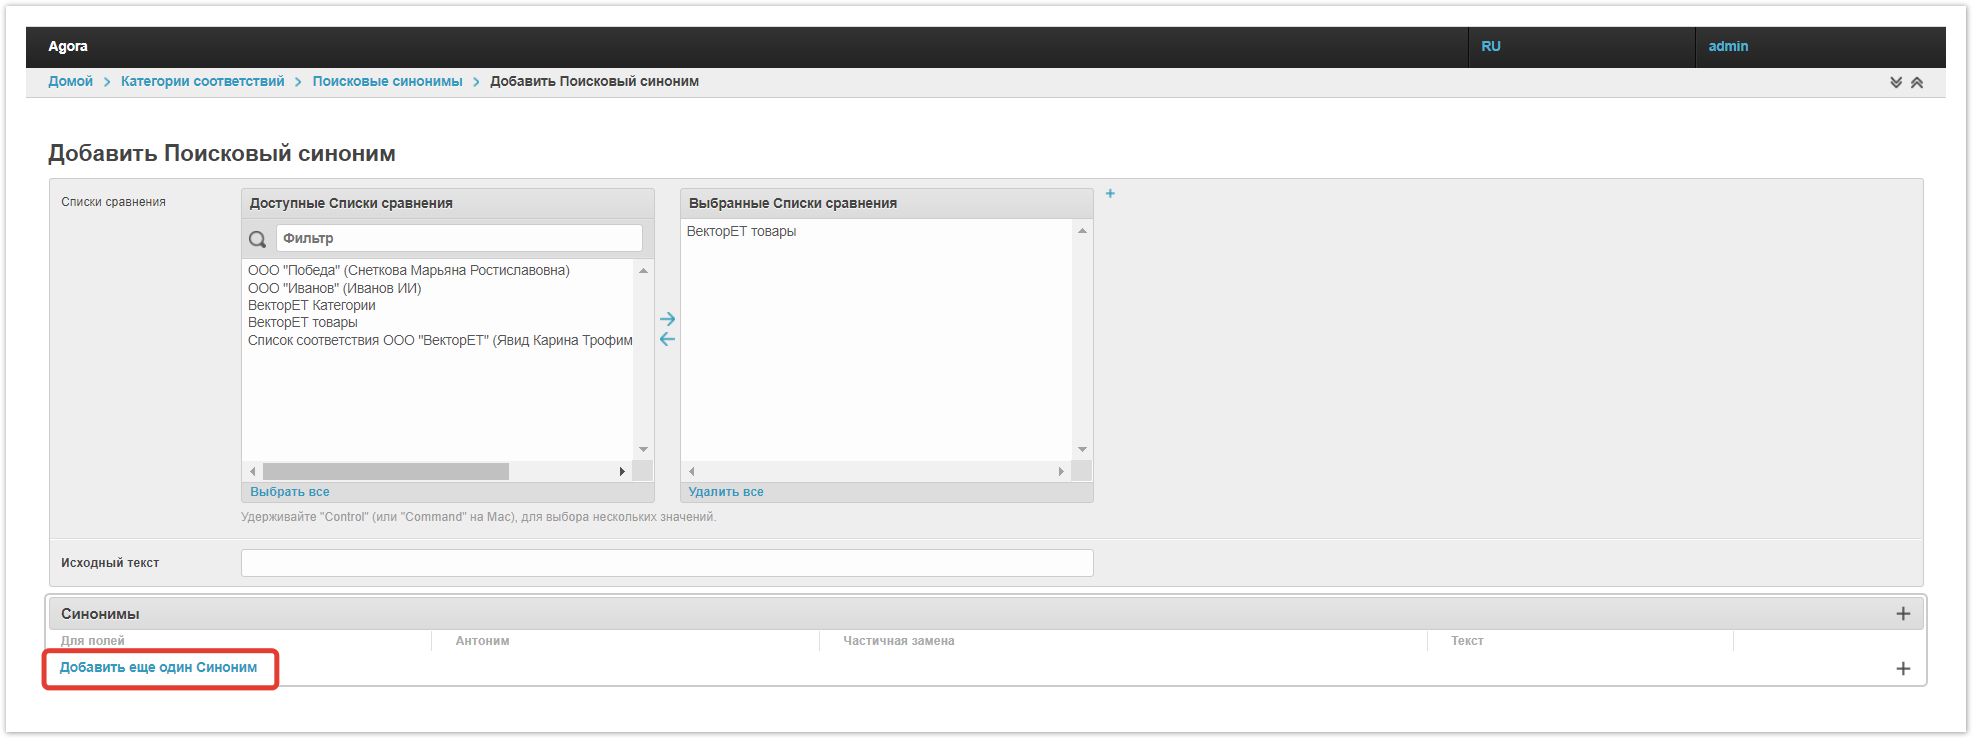Click the left arrow to remove selected list

[x=667, y=340]
